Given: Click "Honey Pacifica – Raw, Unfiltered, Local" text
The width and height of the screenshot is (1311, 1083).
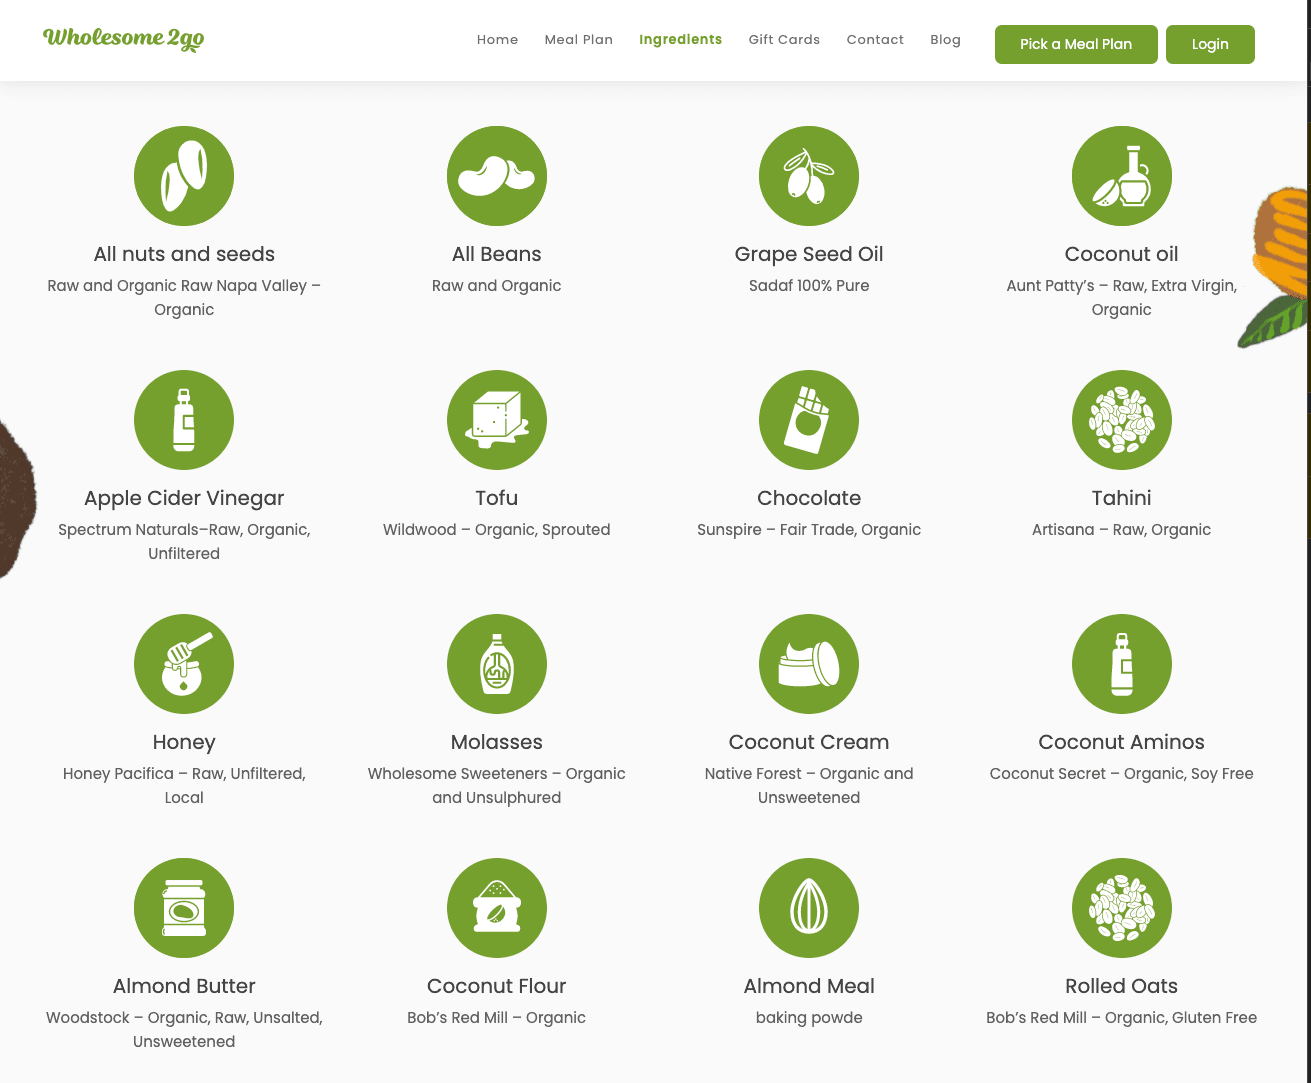Looking at the screenshot, I should click(x=184, y=785).
